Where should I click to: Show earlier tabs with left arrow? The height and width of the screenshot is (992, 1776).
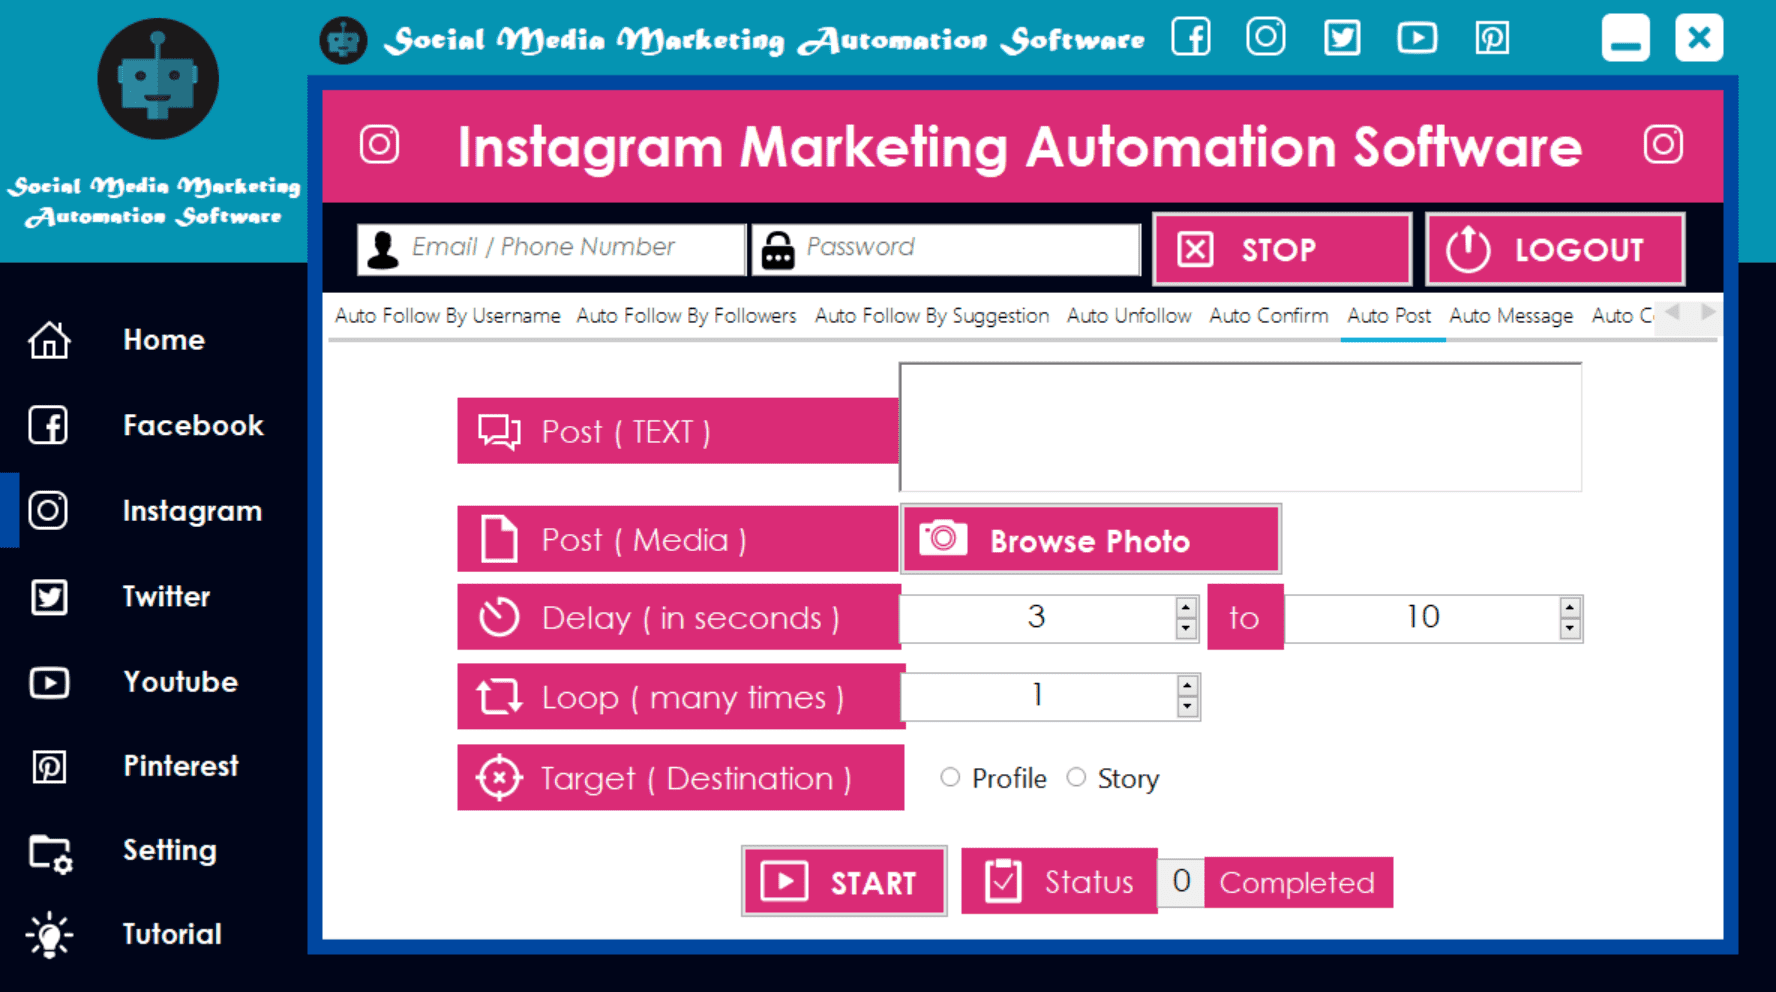1673,312
